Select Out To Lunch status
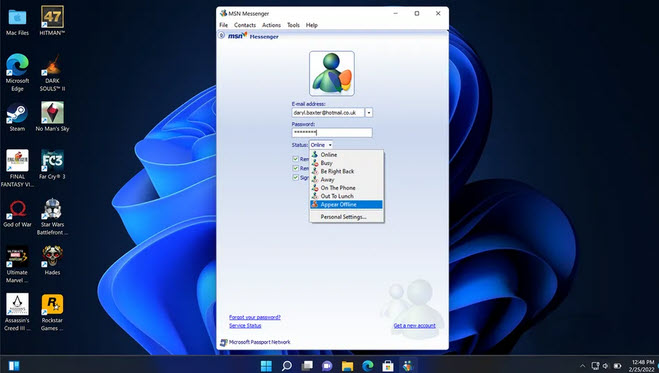 [346, 196]
